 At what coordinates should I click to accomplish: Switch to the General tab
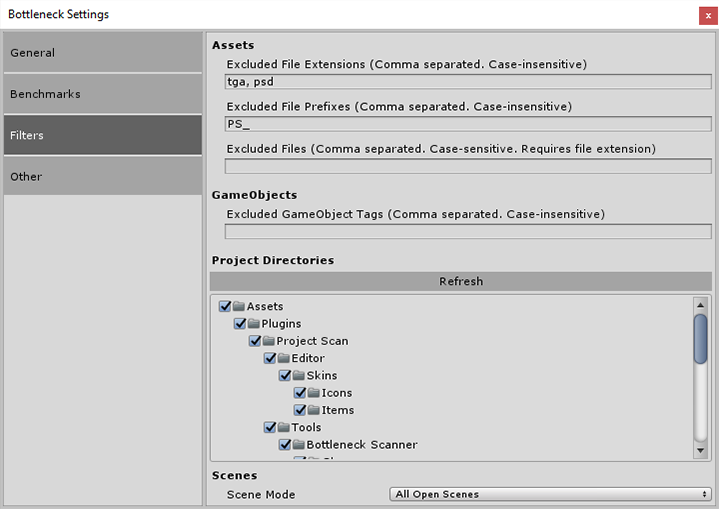(x=103, y=52)
